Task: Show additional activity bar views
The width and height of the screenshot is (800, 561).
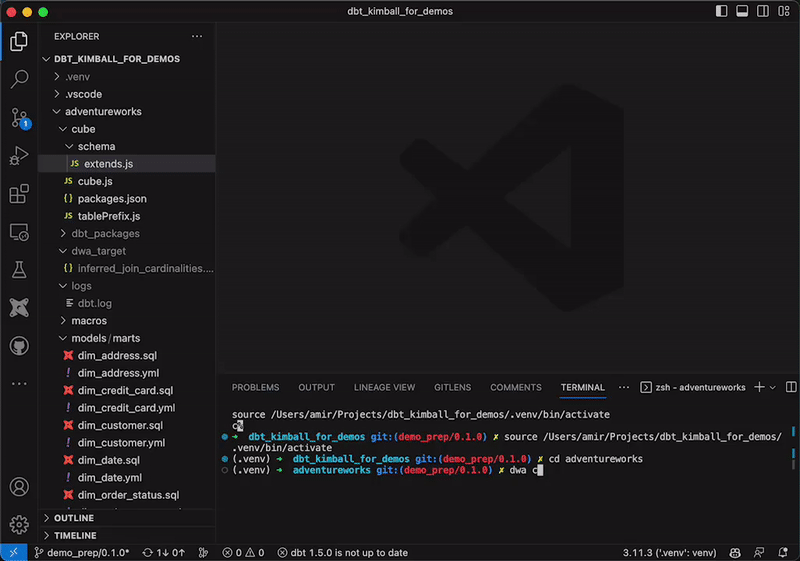Action: [x=19, y=384]
